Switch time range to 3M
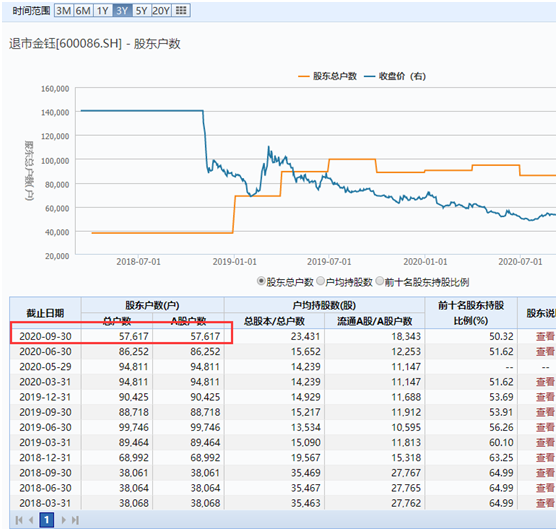Viewport: 558px width, 531px height. click(x=64, y=11)
